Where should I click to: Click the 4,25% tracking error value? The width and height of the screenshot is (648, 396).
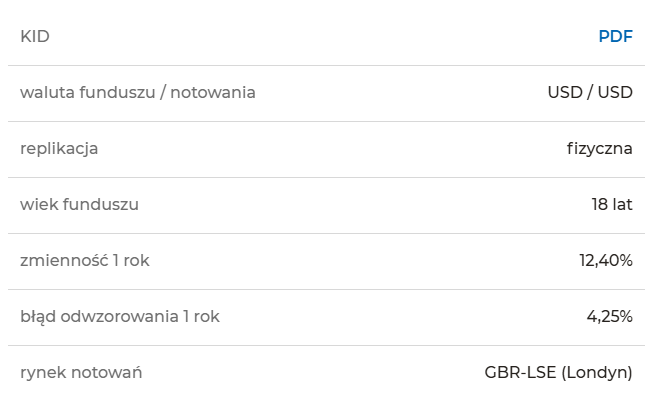(x=610, y=317)
